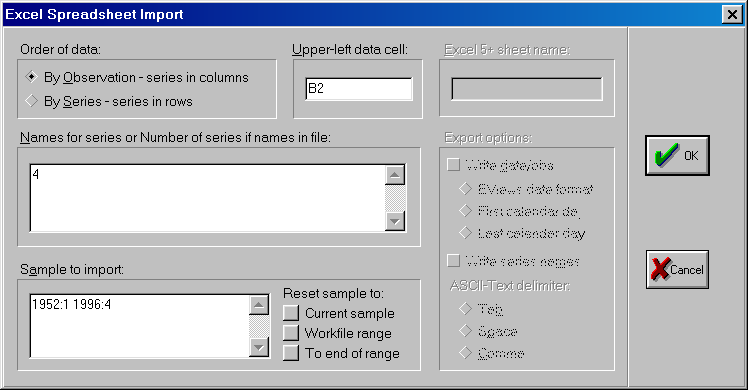Check the To end of range box
The height and width of the screenshot is (390, 748).
pos(291,353)
